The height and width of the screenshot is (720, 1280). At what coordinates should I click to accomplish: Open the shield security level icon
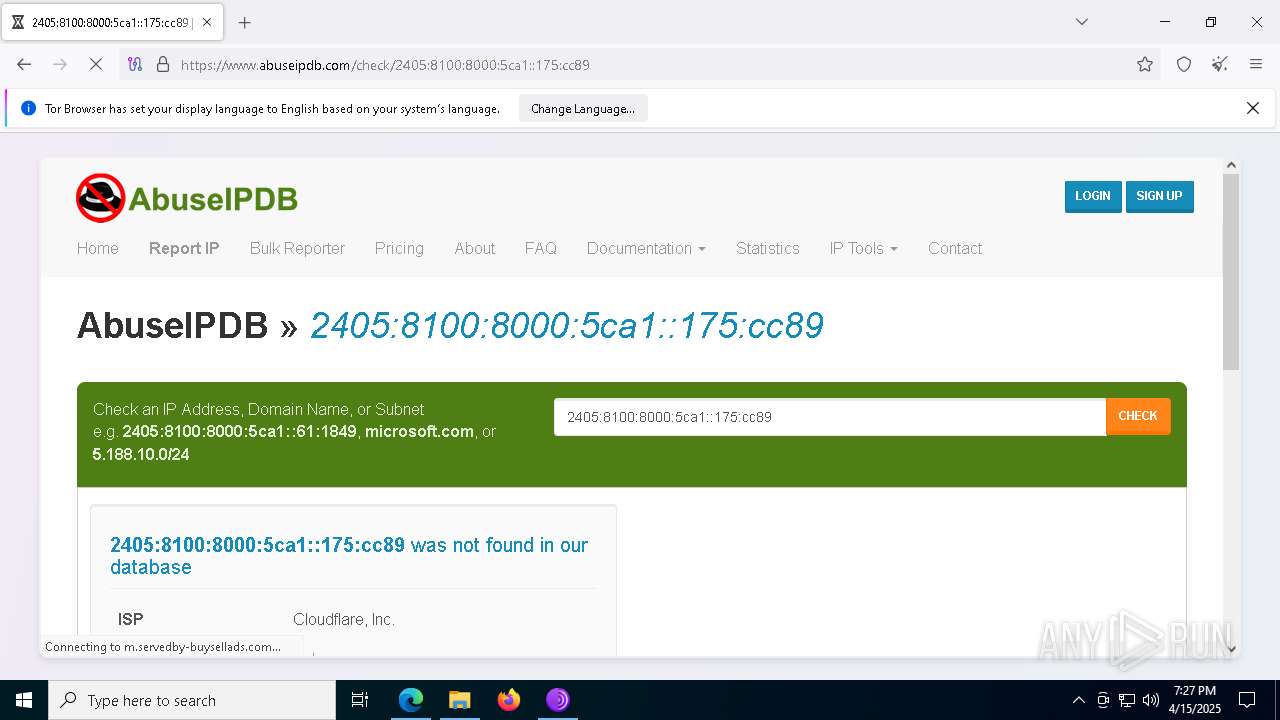click(x=1184, y=64)
